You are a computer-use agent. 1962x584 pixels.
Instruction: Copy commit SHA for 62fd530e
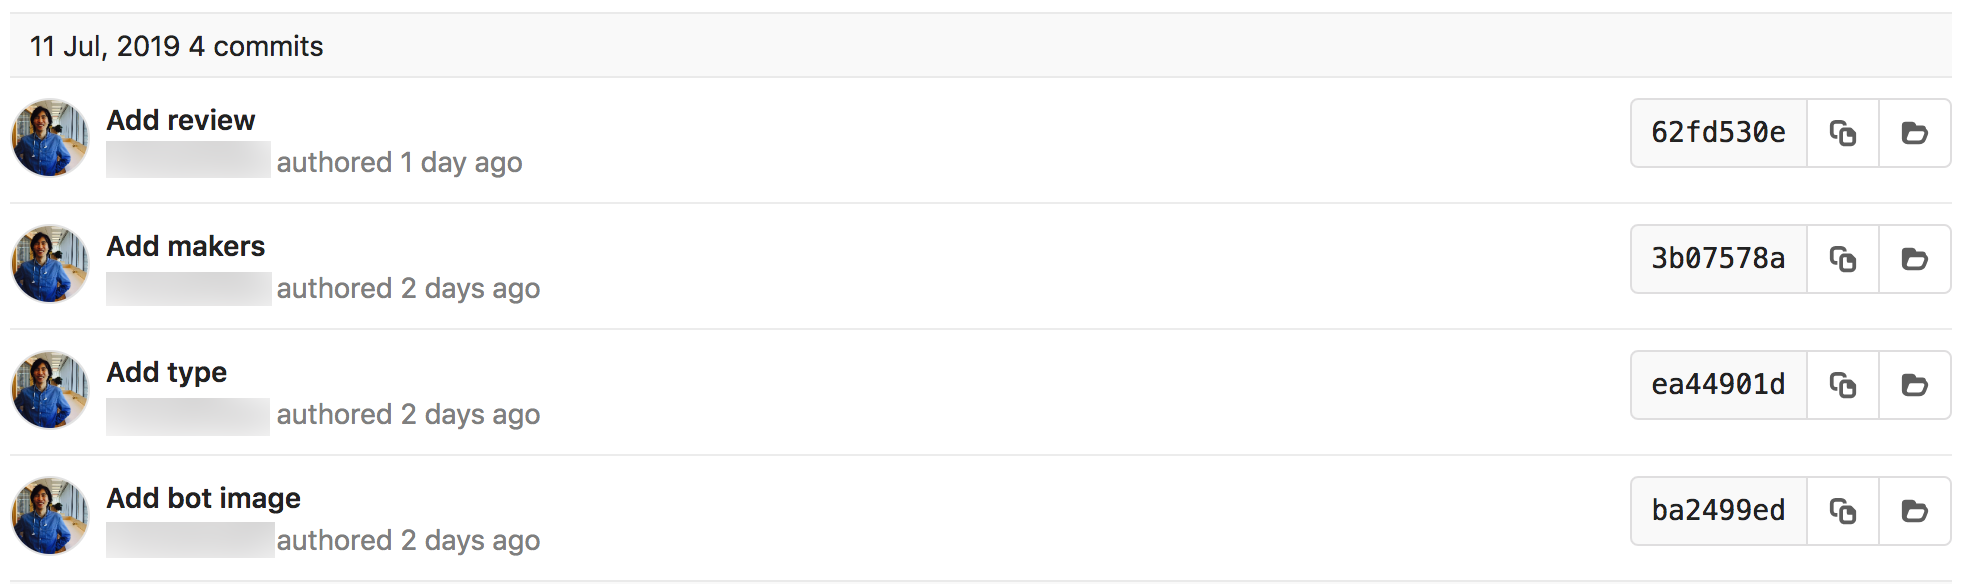pos(1842,133)
